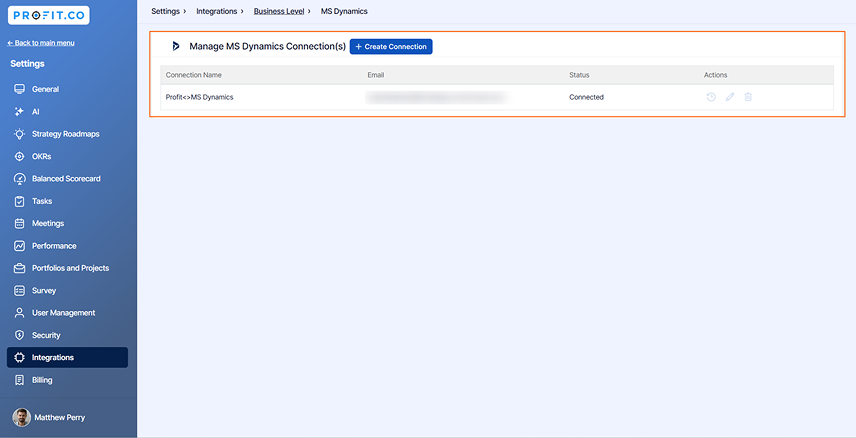Open the Survey list icon
856x438 pixels.
[x=20, y=291]
